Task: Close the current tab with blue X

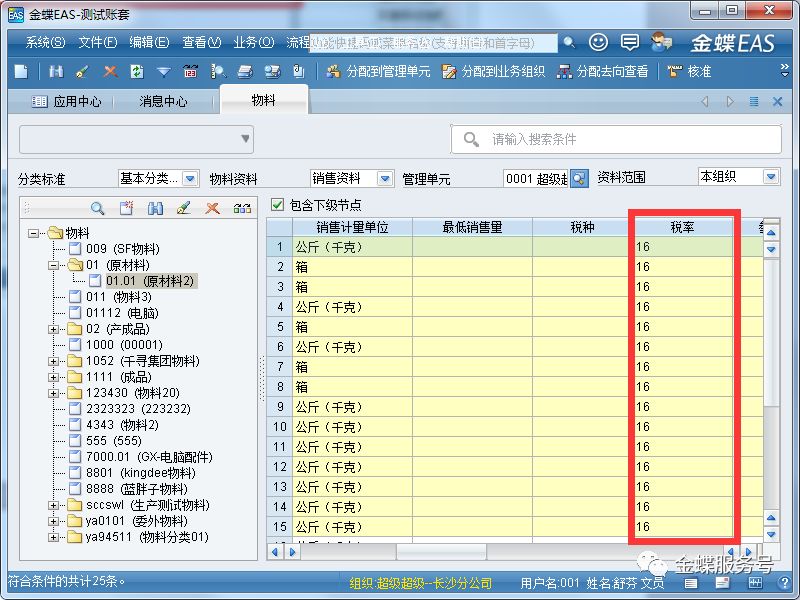Action: click(777, 101)
